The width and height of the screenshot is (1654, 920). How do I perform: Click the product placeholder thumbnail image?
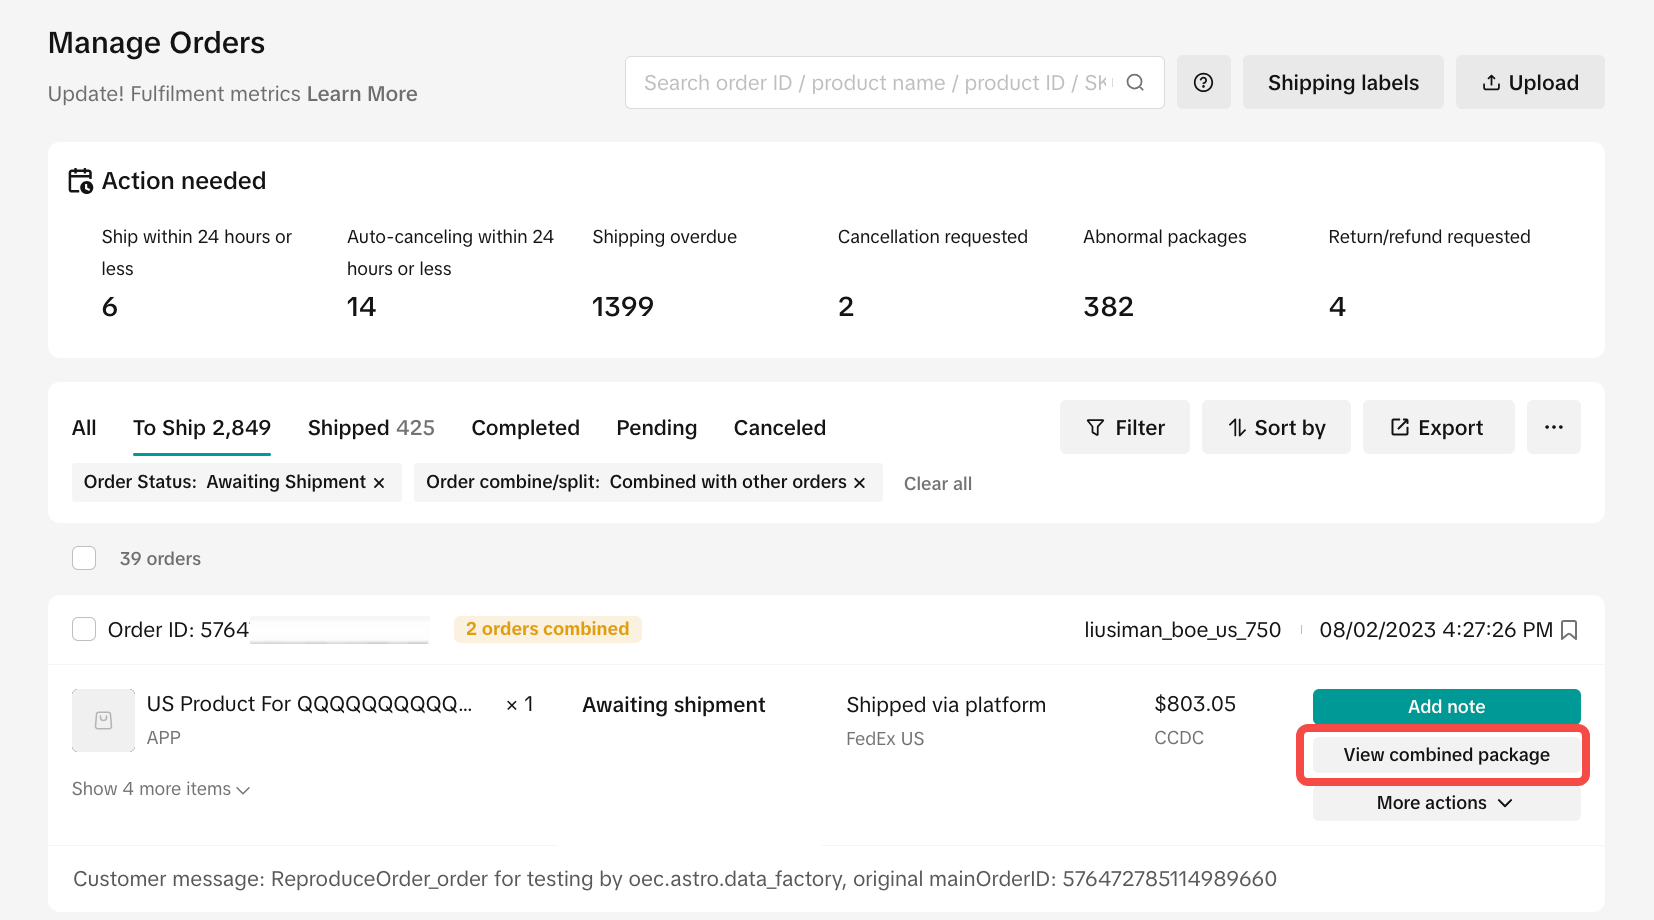pyautogui.click(x=103, y=720)
